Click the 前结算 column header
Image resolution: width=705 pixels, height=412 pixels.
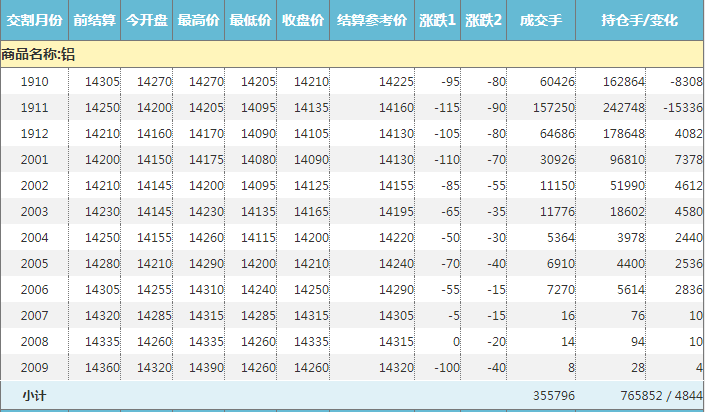tap(94, 20)
